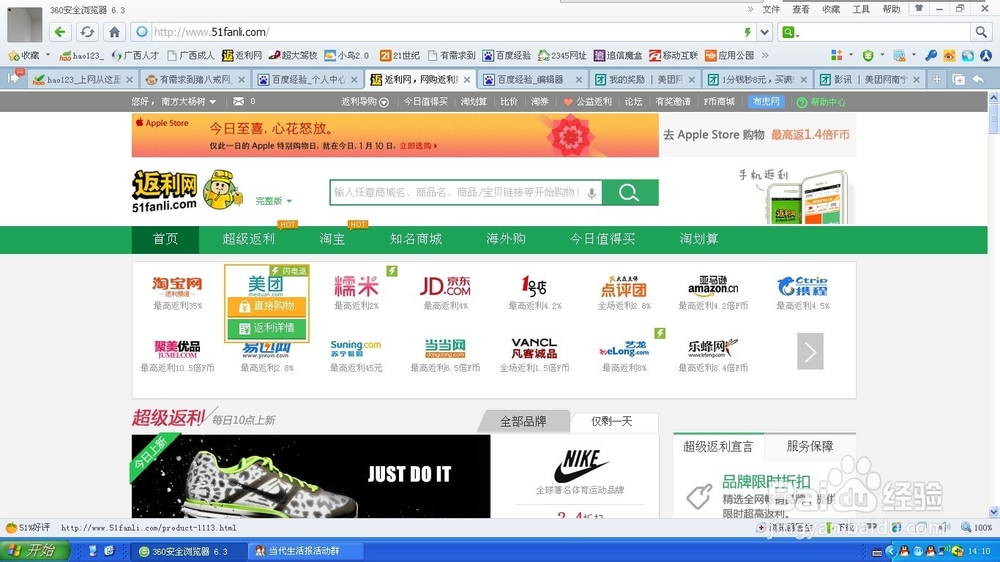
Task: Open the browser home page icon
Action: (114, 32)
